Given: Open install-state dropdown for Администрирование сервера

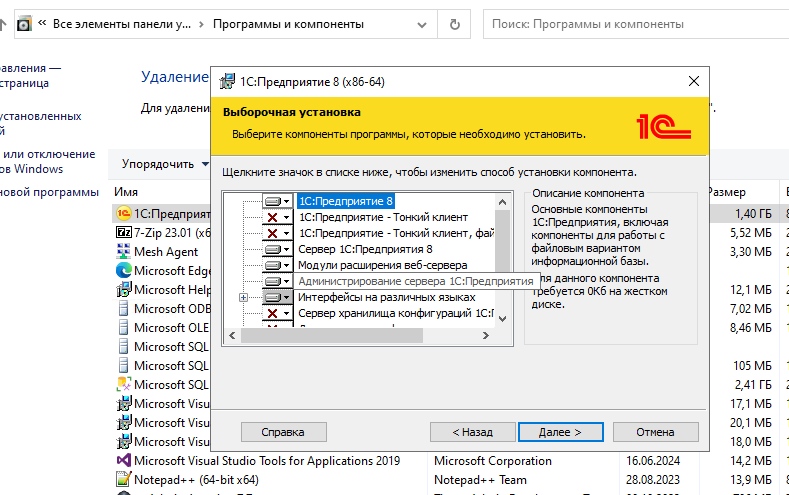Looking at the screenshot, I should coord(277,281).
